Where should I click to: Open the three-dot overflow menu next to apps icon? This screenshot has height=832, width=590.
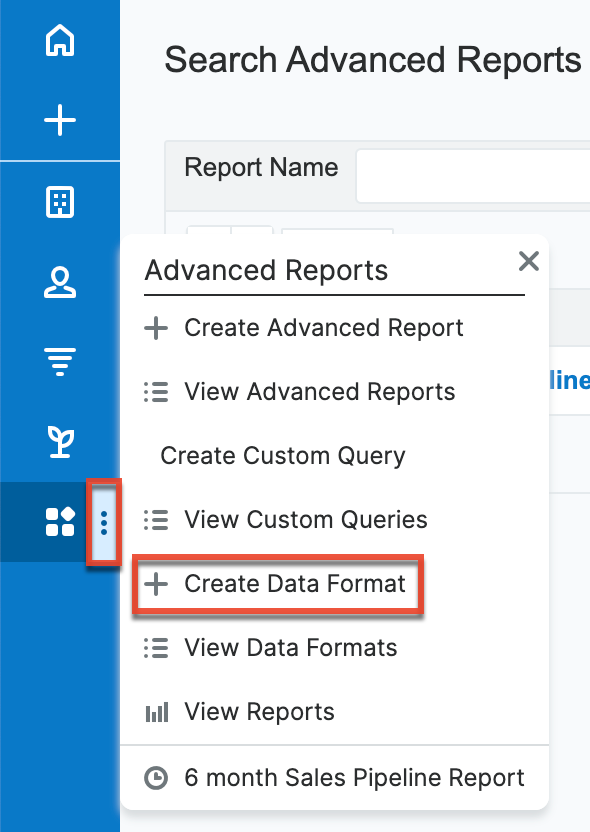pos(103,521)
